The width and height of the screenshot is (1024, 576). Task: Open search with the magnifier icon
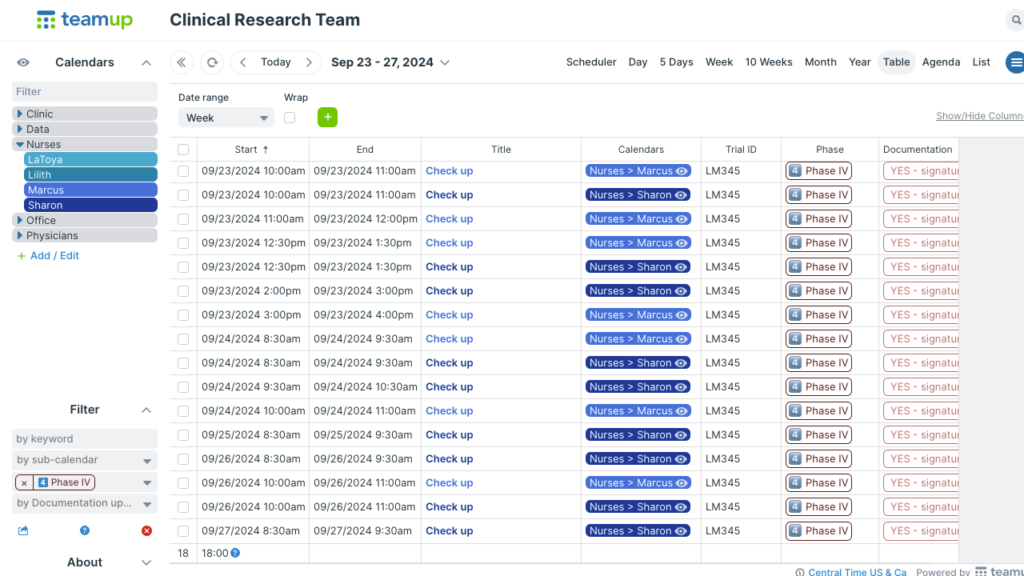point(1016,20)
